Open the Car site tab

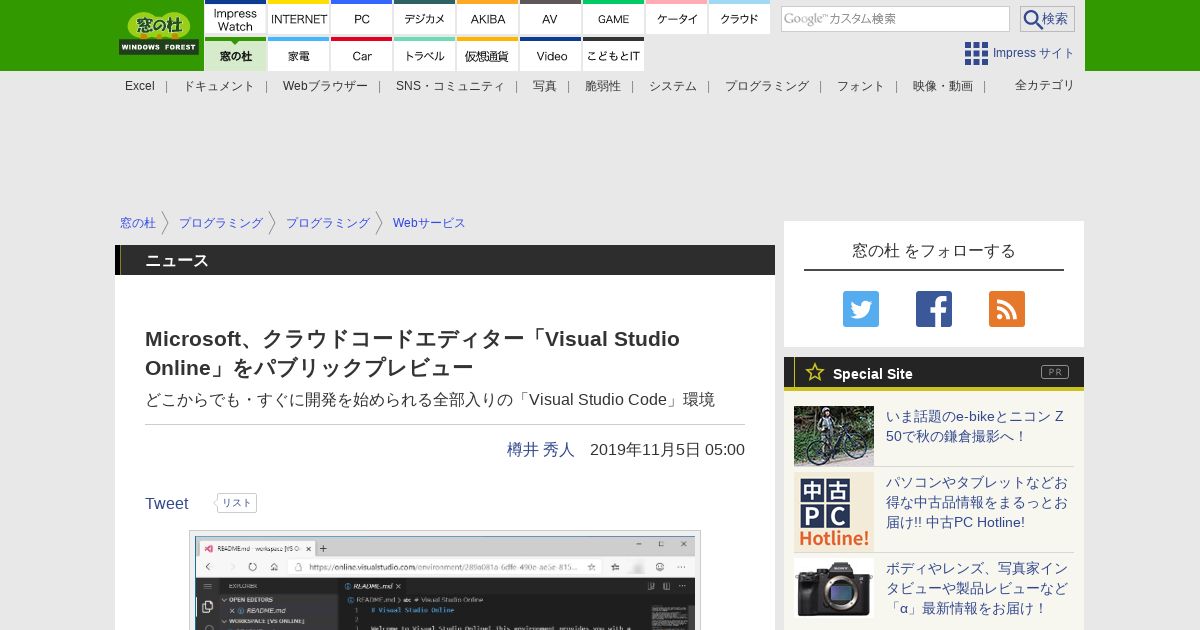coord(362,55)
